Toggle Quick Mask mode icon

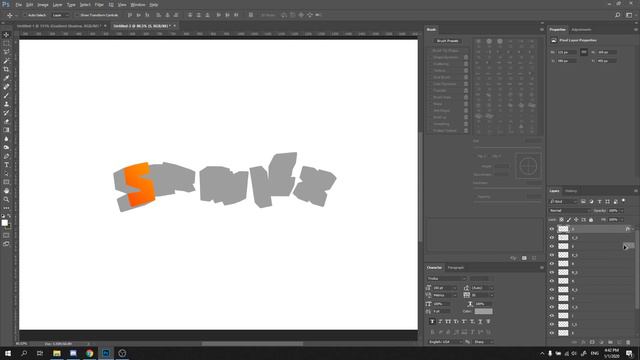[6, 235]
